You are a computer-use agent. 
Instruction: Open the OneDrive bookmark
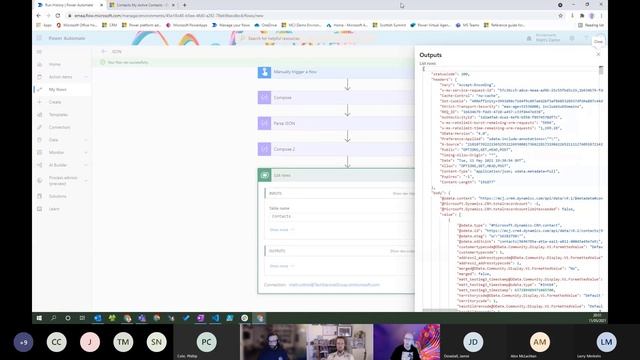pyautogui.click(x=265, y=25)
